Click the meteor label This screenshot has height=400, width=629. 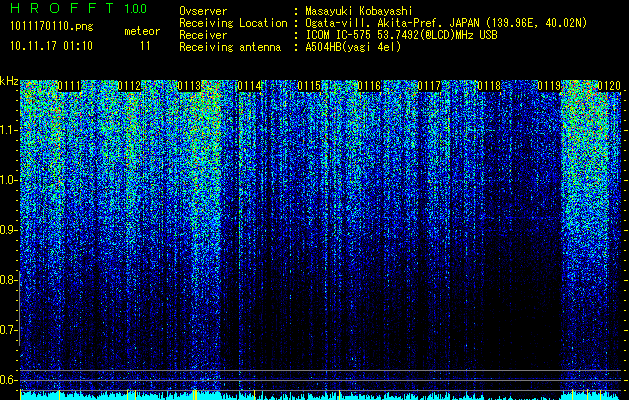(142, 31)
